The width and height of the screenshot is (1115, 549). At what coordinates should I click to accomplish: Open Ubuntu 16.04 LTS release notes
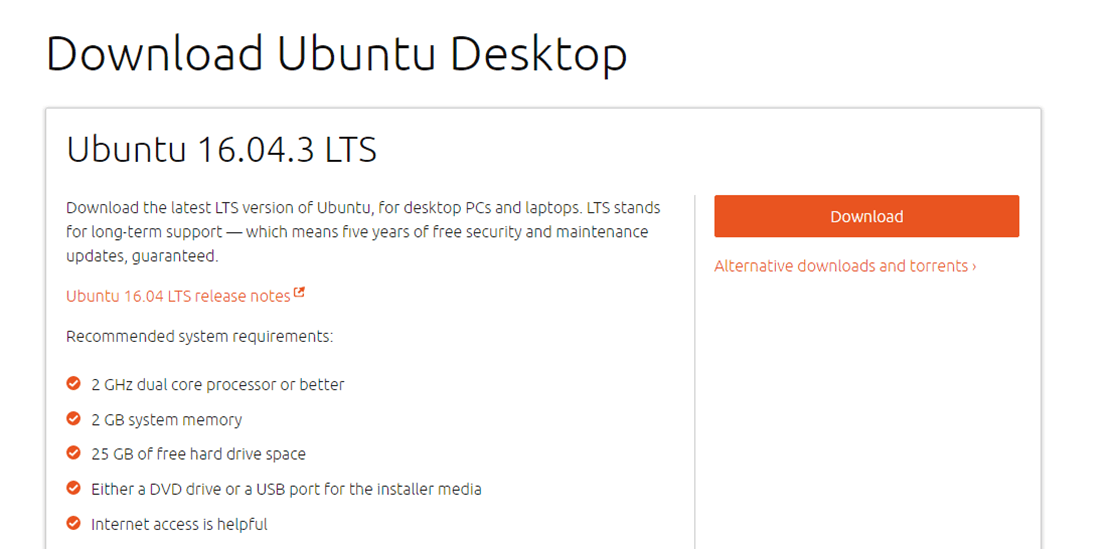[x=178, y=296]
